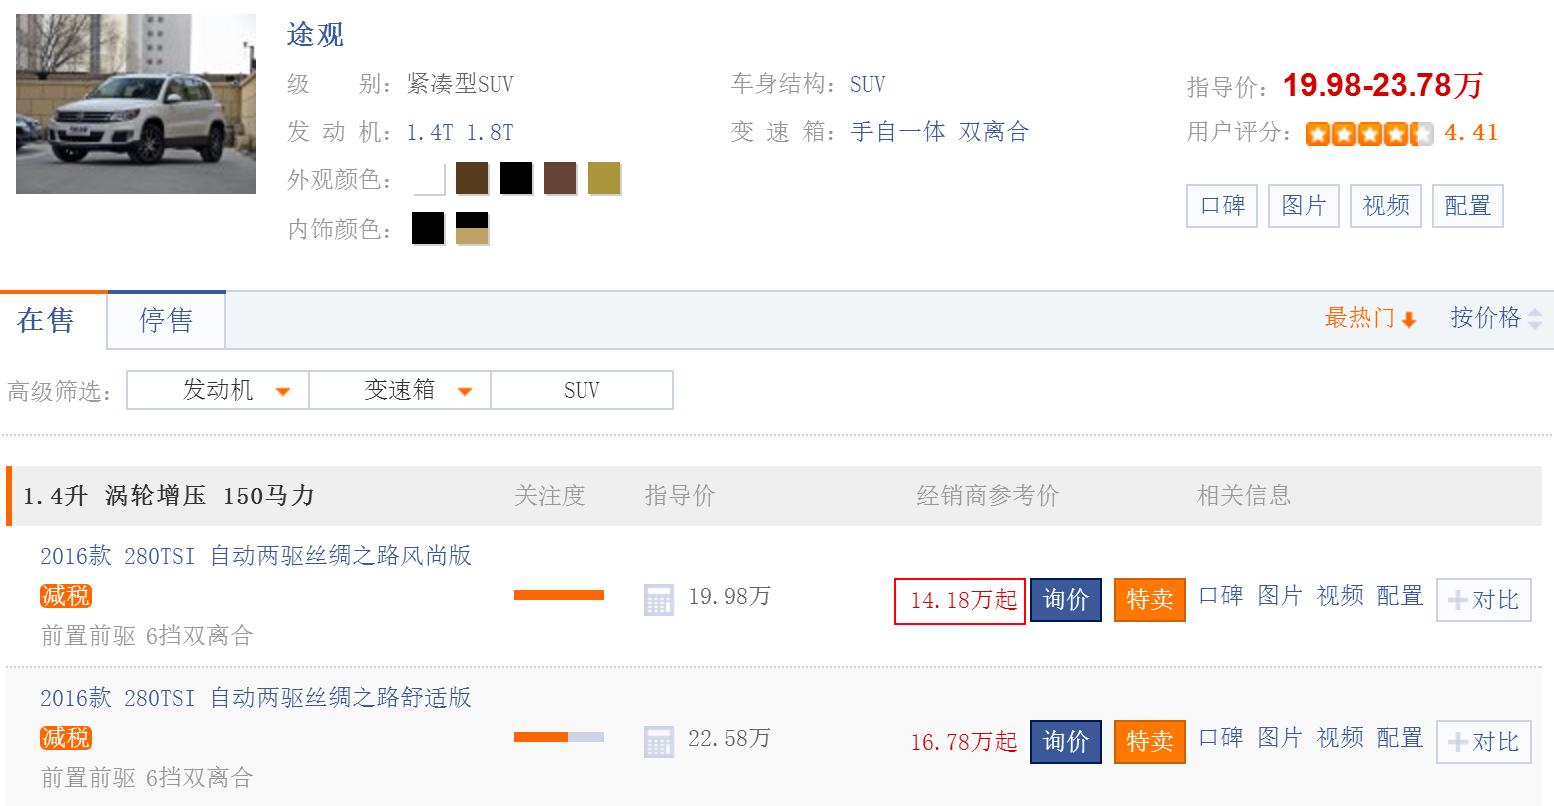
Task: Click the 减税 badge under 舒适版
Action: [66, 738]
